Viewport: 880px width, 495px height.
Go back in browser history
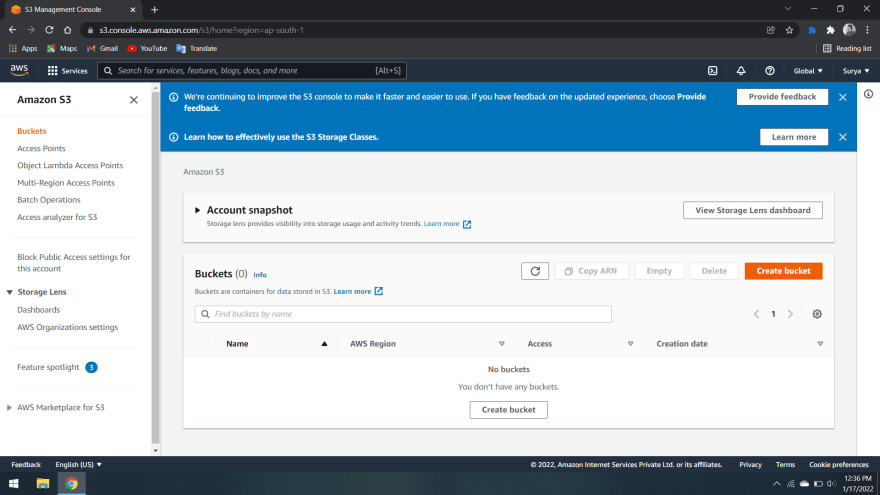[x=12, y=30]
